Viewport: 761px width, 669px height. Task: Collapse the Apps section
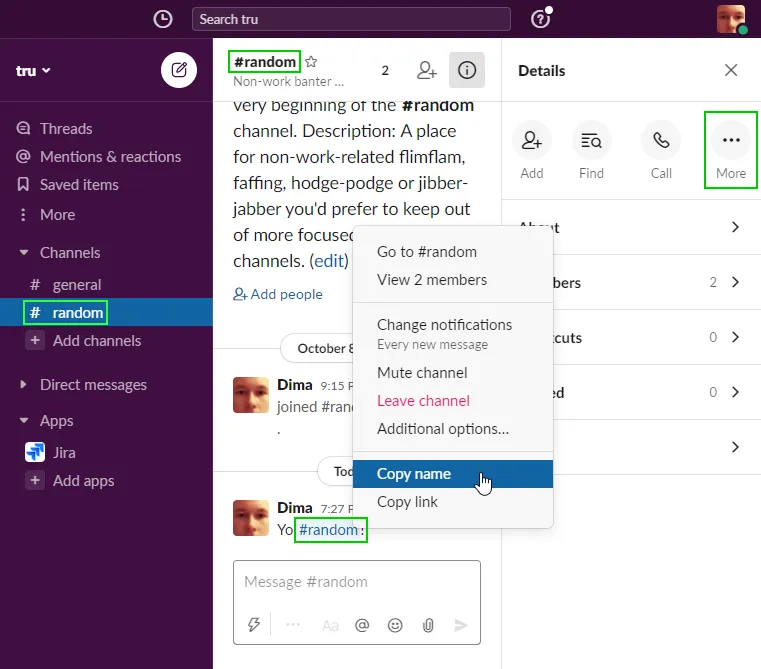24,420
